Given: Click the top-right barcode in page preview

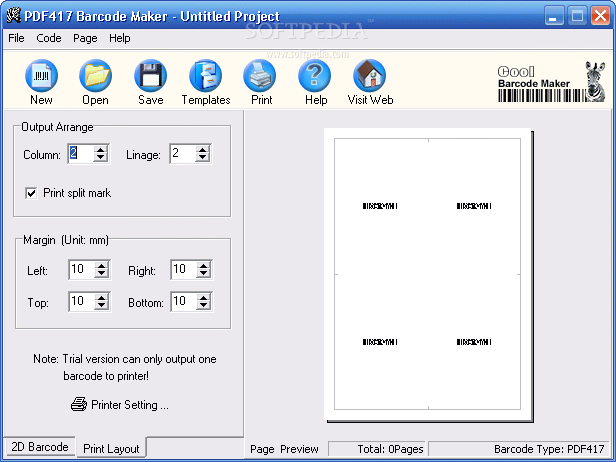Looking at the screenshot, I should [474, 206].
